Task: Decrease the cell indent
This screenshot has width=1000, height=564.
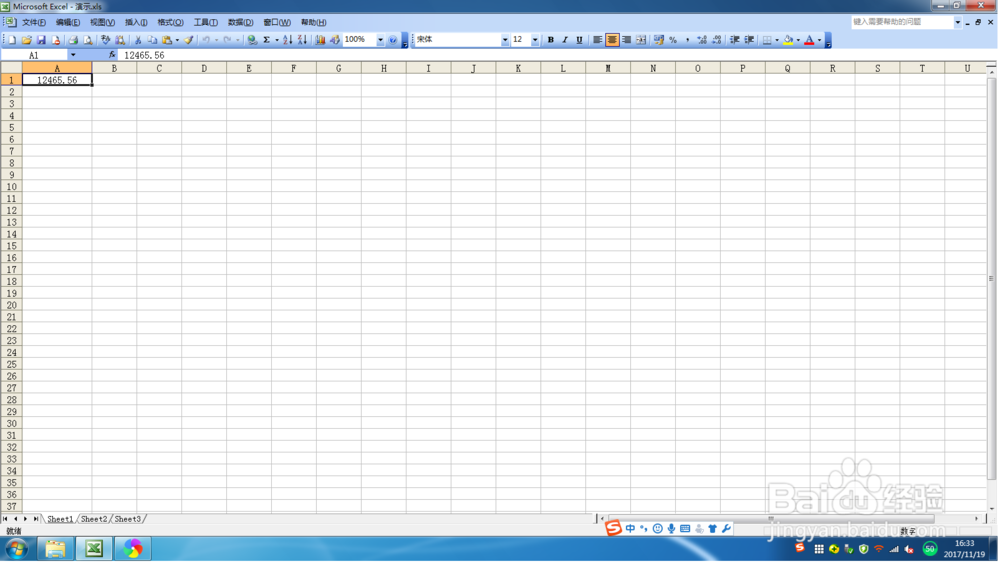Action: coord(735,40)
